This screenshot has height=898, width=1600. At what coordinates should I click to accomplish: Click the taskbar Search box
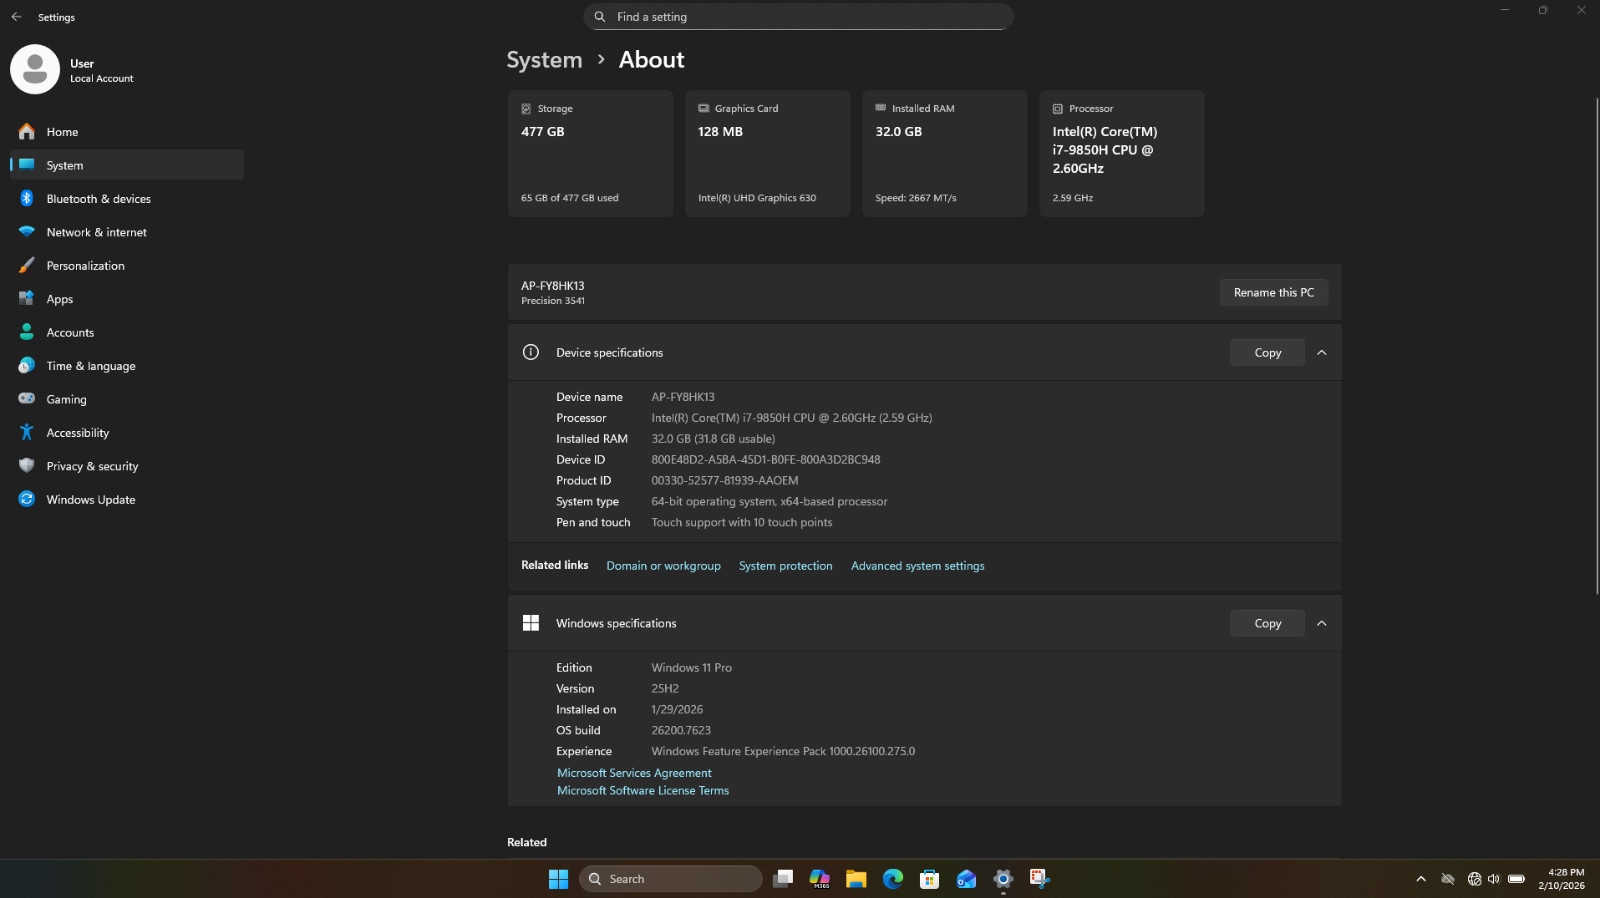click(671, 879)
